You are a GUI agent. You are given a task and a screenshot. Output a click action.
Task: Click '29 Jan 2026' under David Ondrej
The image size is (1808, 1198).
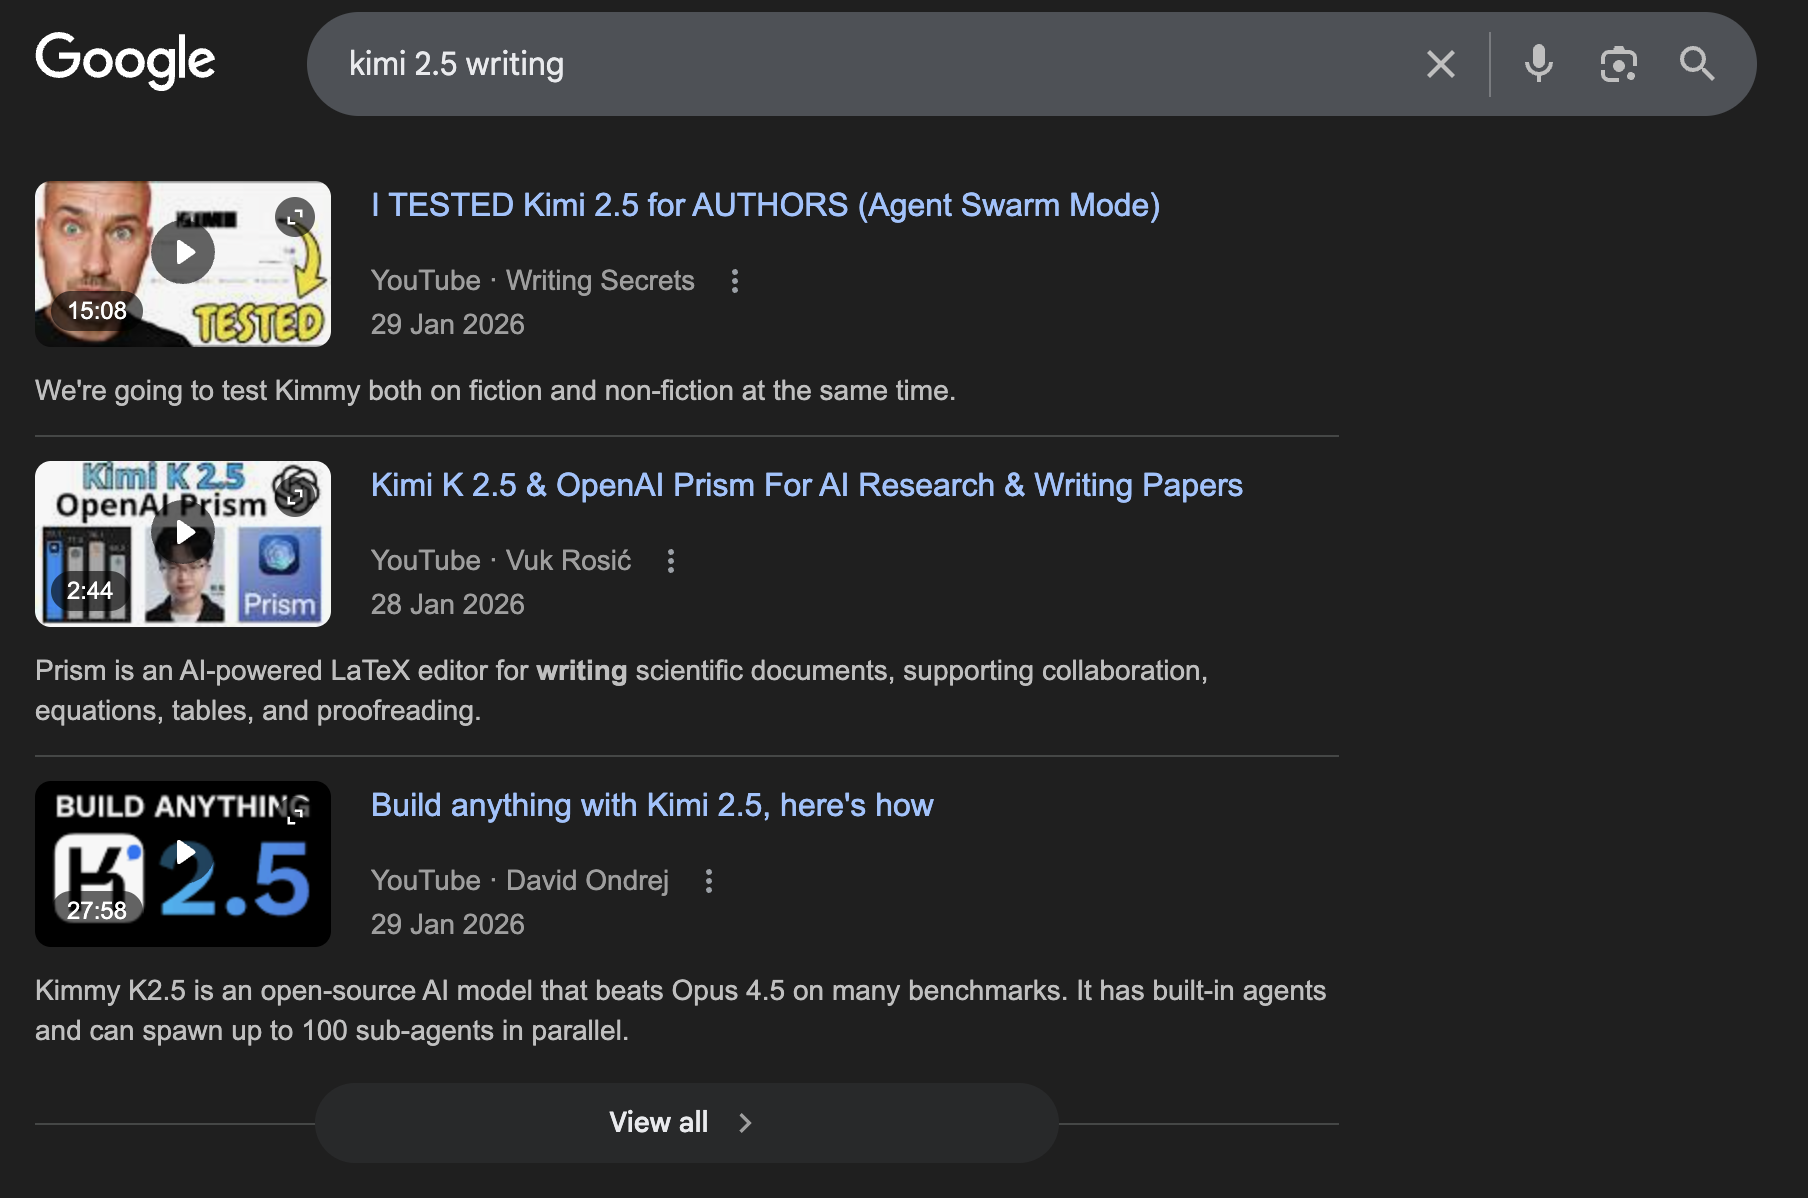(x=447, y=925)
